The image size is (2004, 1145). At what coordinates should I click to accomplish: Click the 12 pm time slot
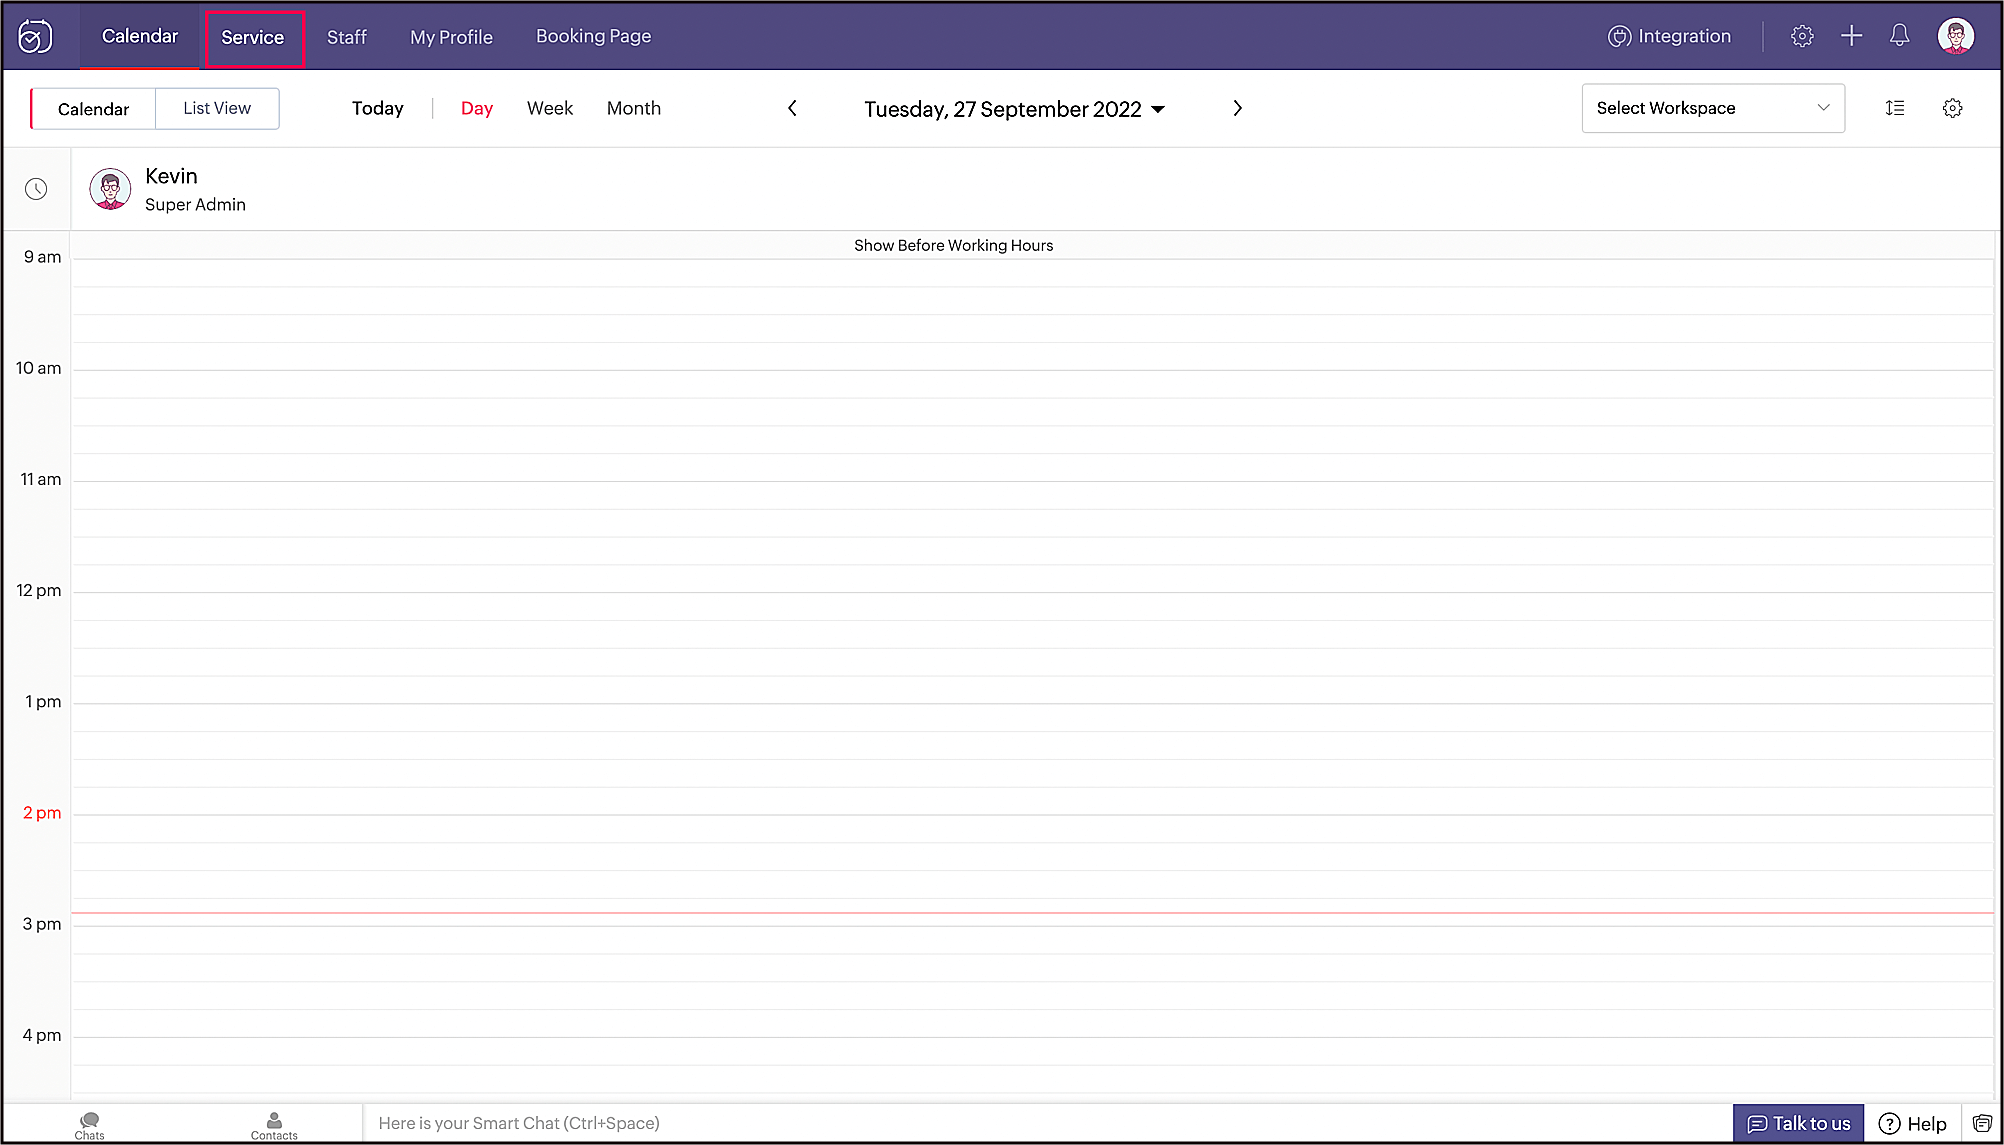coord(1033,606)
